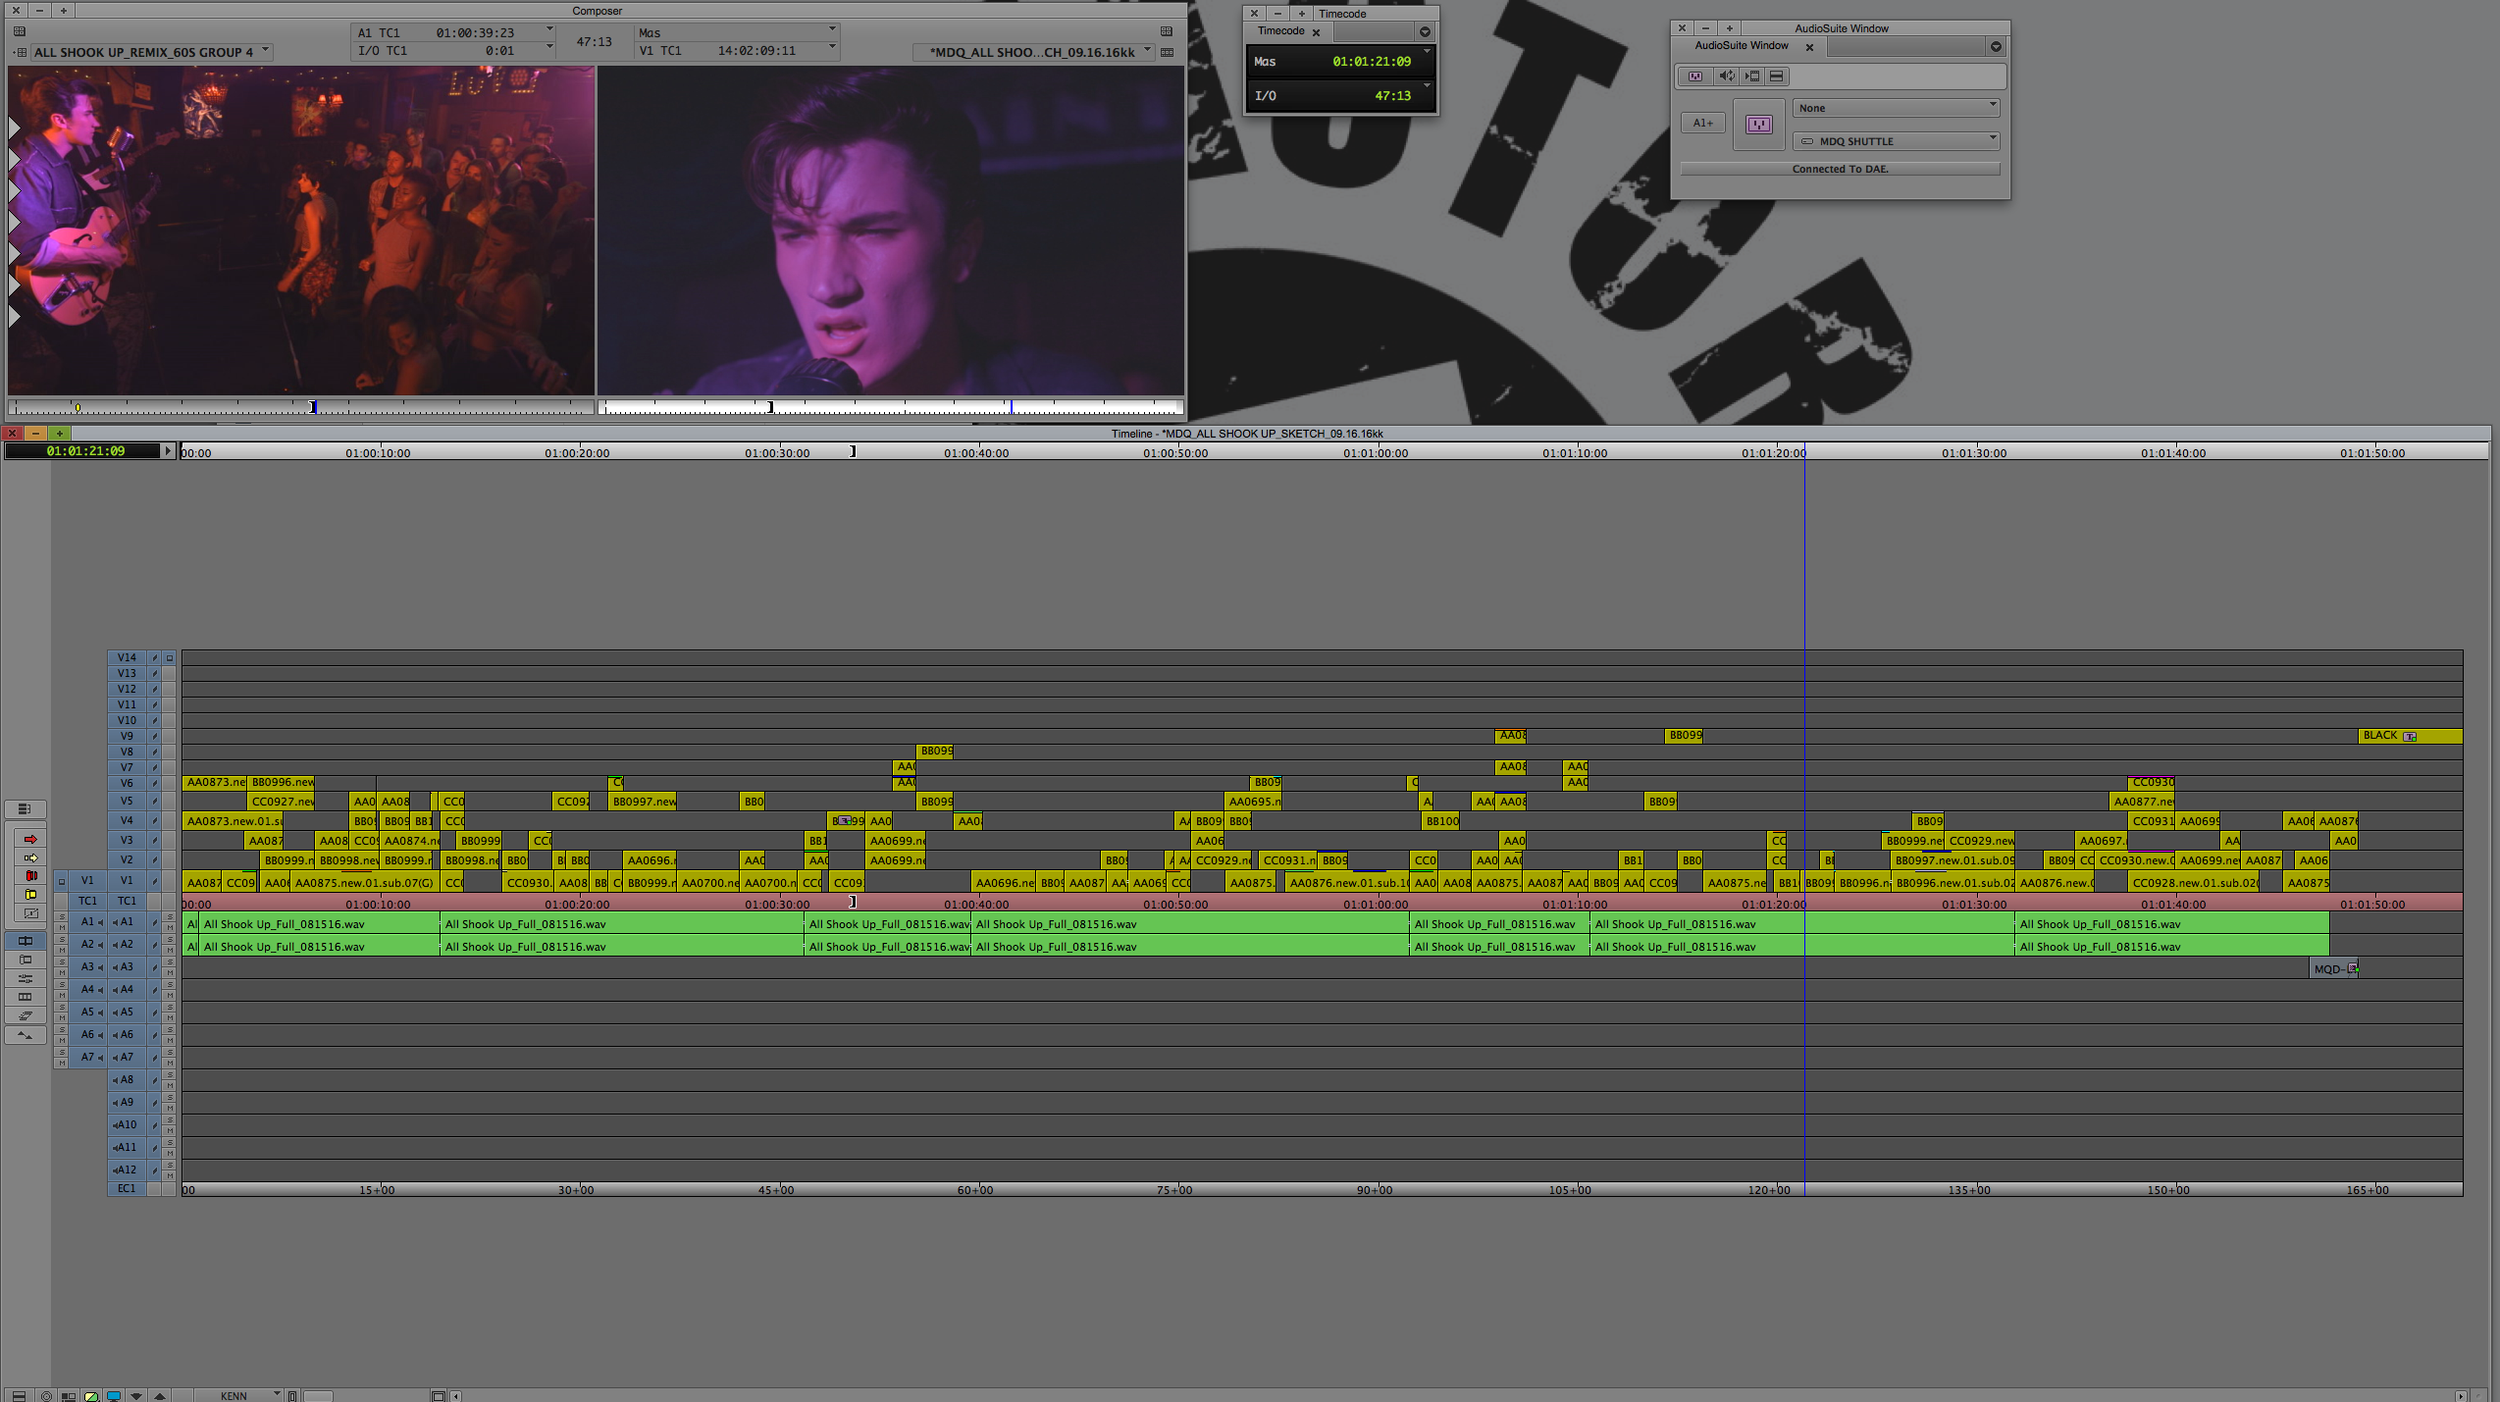This screenshot has width=2500, height=1402.
Task: Open the Timecode window tab options menu
Action: (x=1425, y=32)
